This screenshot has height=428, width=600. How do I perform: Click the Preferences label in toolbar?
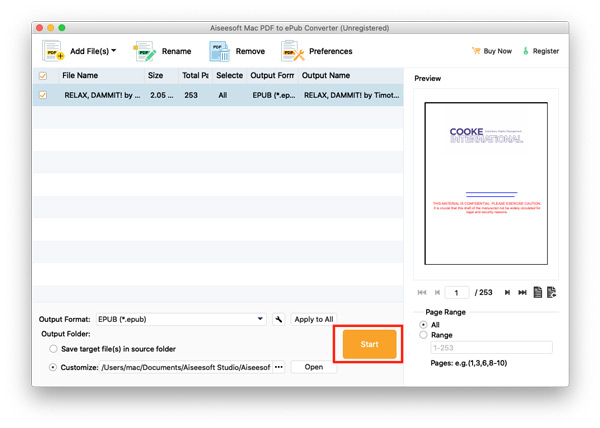pyautogui.click(x=331, y=51)
